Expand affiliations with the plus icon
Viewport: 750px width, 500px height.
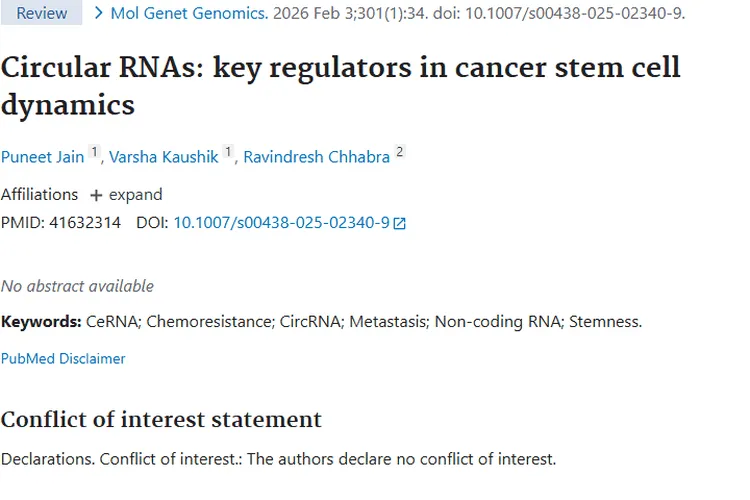click(x=96, y=195)
